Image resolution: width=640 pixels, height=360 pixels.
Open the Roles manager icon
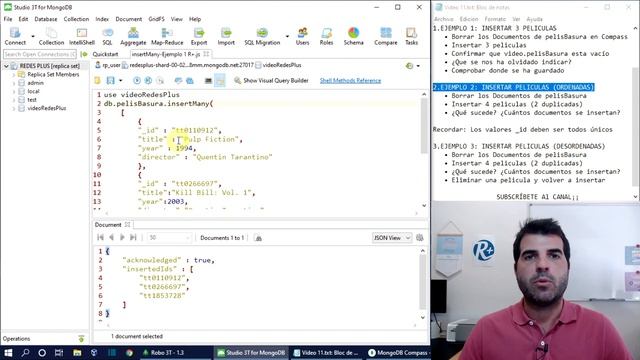tap(326, 36)
